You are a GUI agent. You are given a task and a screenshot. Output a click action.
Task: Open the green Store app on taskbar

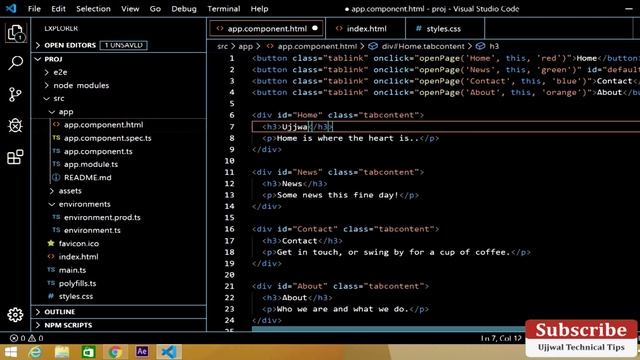[88, 351]
